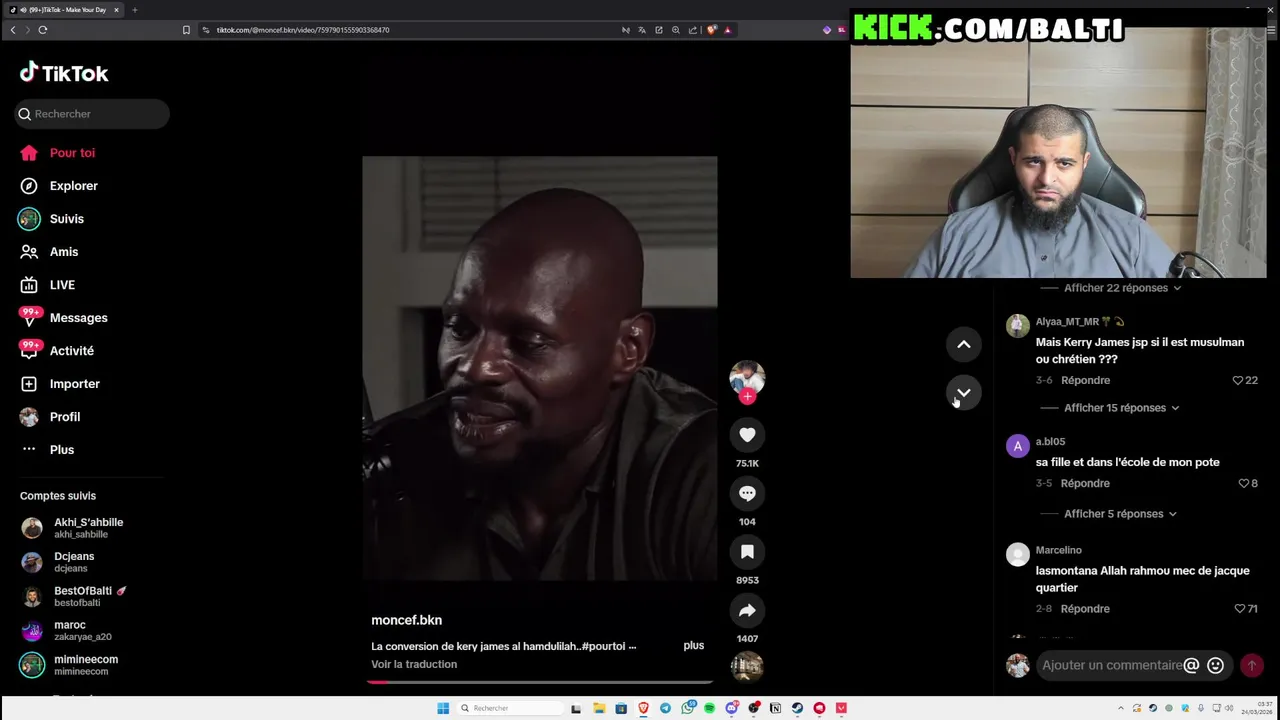Image resolution: width=1280 pixels, height=720 pixels.
Task: Open Brave Shields lion icon
Action: pos(711,30)
